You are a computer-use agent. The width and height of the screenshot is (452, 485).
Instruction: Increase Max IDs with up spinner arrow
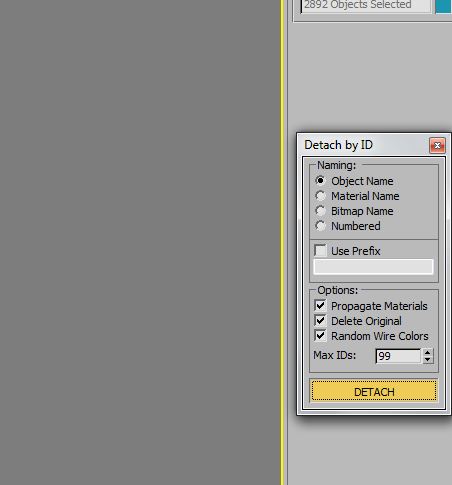(x=428, y=352)
